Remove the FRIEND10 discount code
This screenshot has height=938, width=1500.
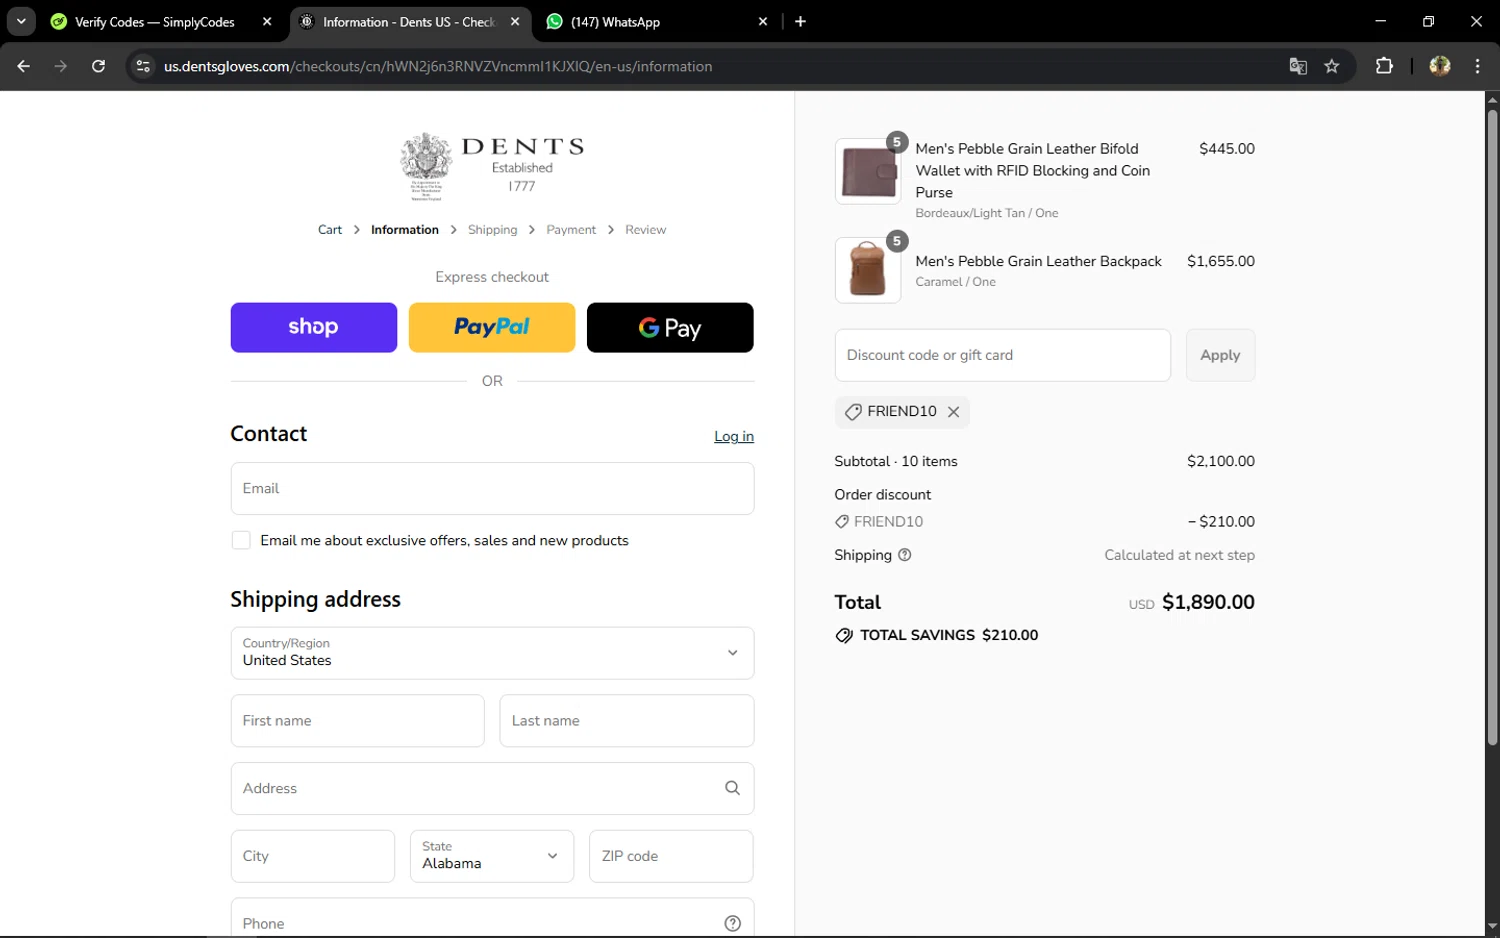954,412
